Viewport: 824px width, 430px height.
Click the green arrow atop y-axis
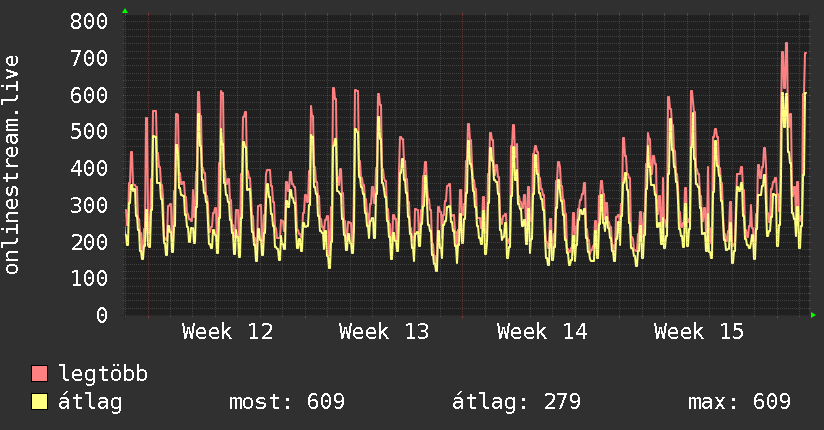(x=125, y=11)
